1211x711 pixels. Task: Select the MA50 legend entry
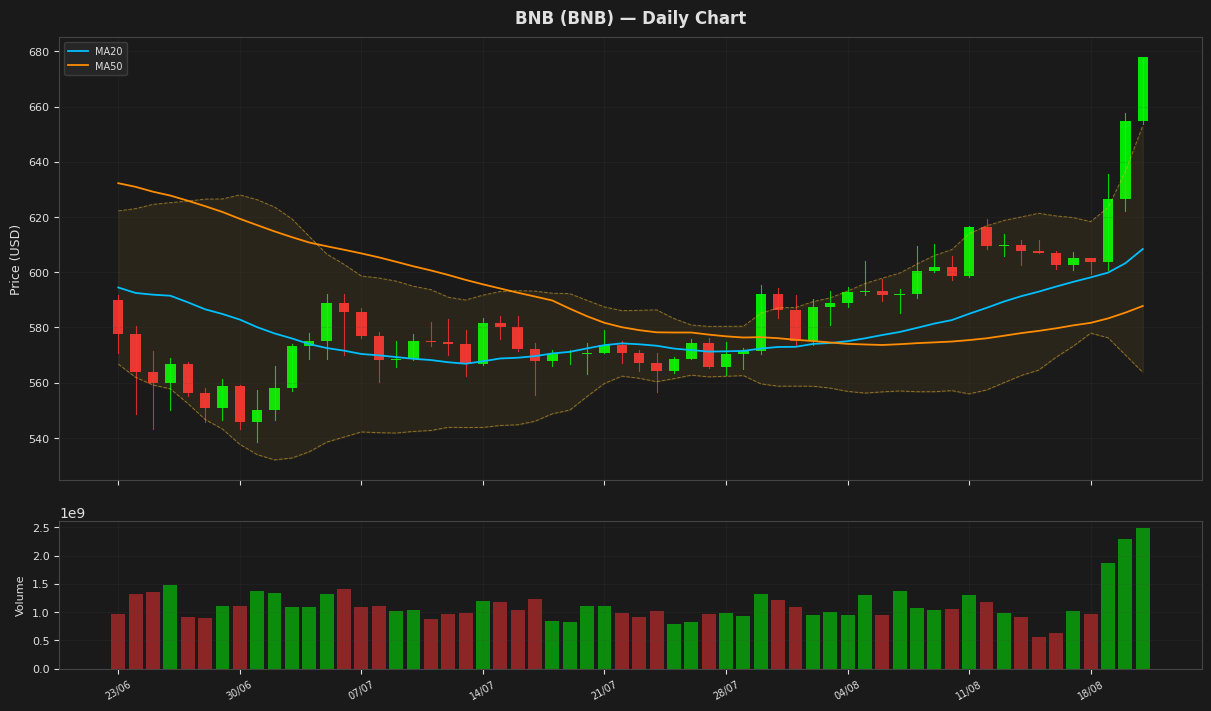pos(95,66)
